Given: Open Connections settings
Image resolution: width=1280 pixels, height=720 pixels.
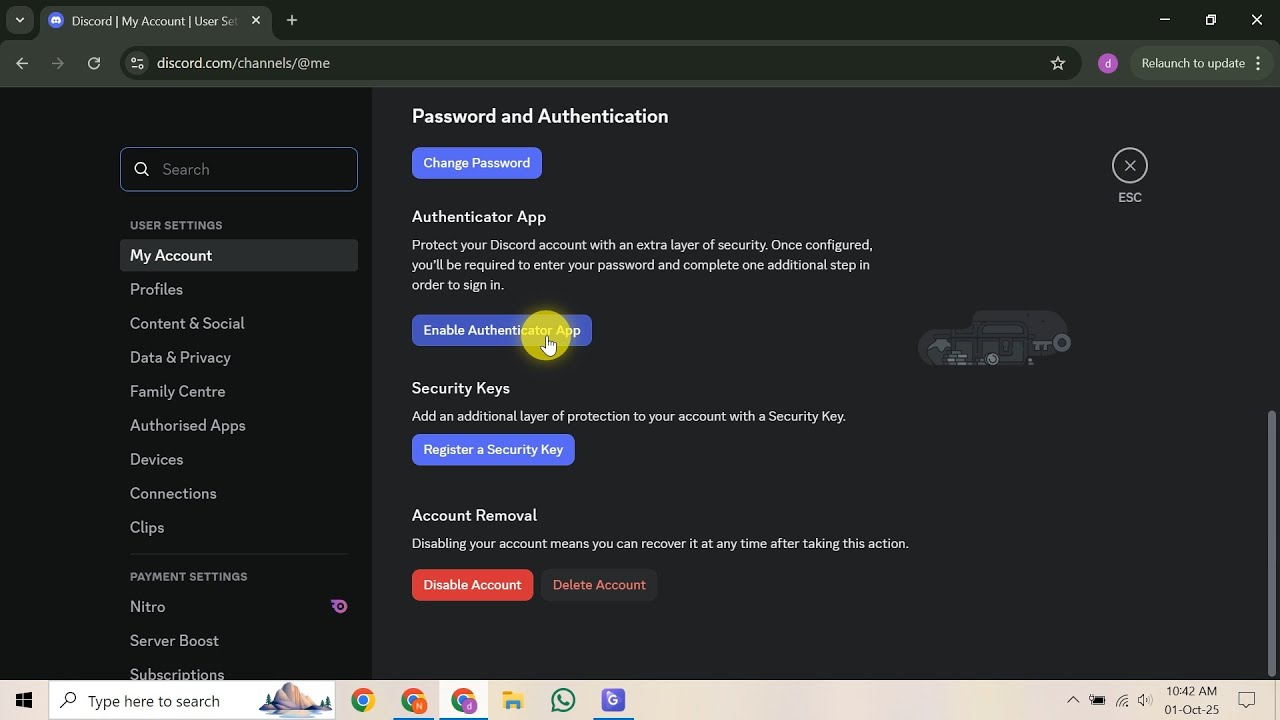Looking at the screenshot, I should (239, 493).
